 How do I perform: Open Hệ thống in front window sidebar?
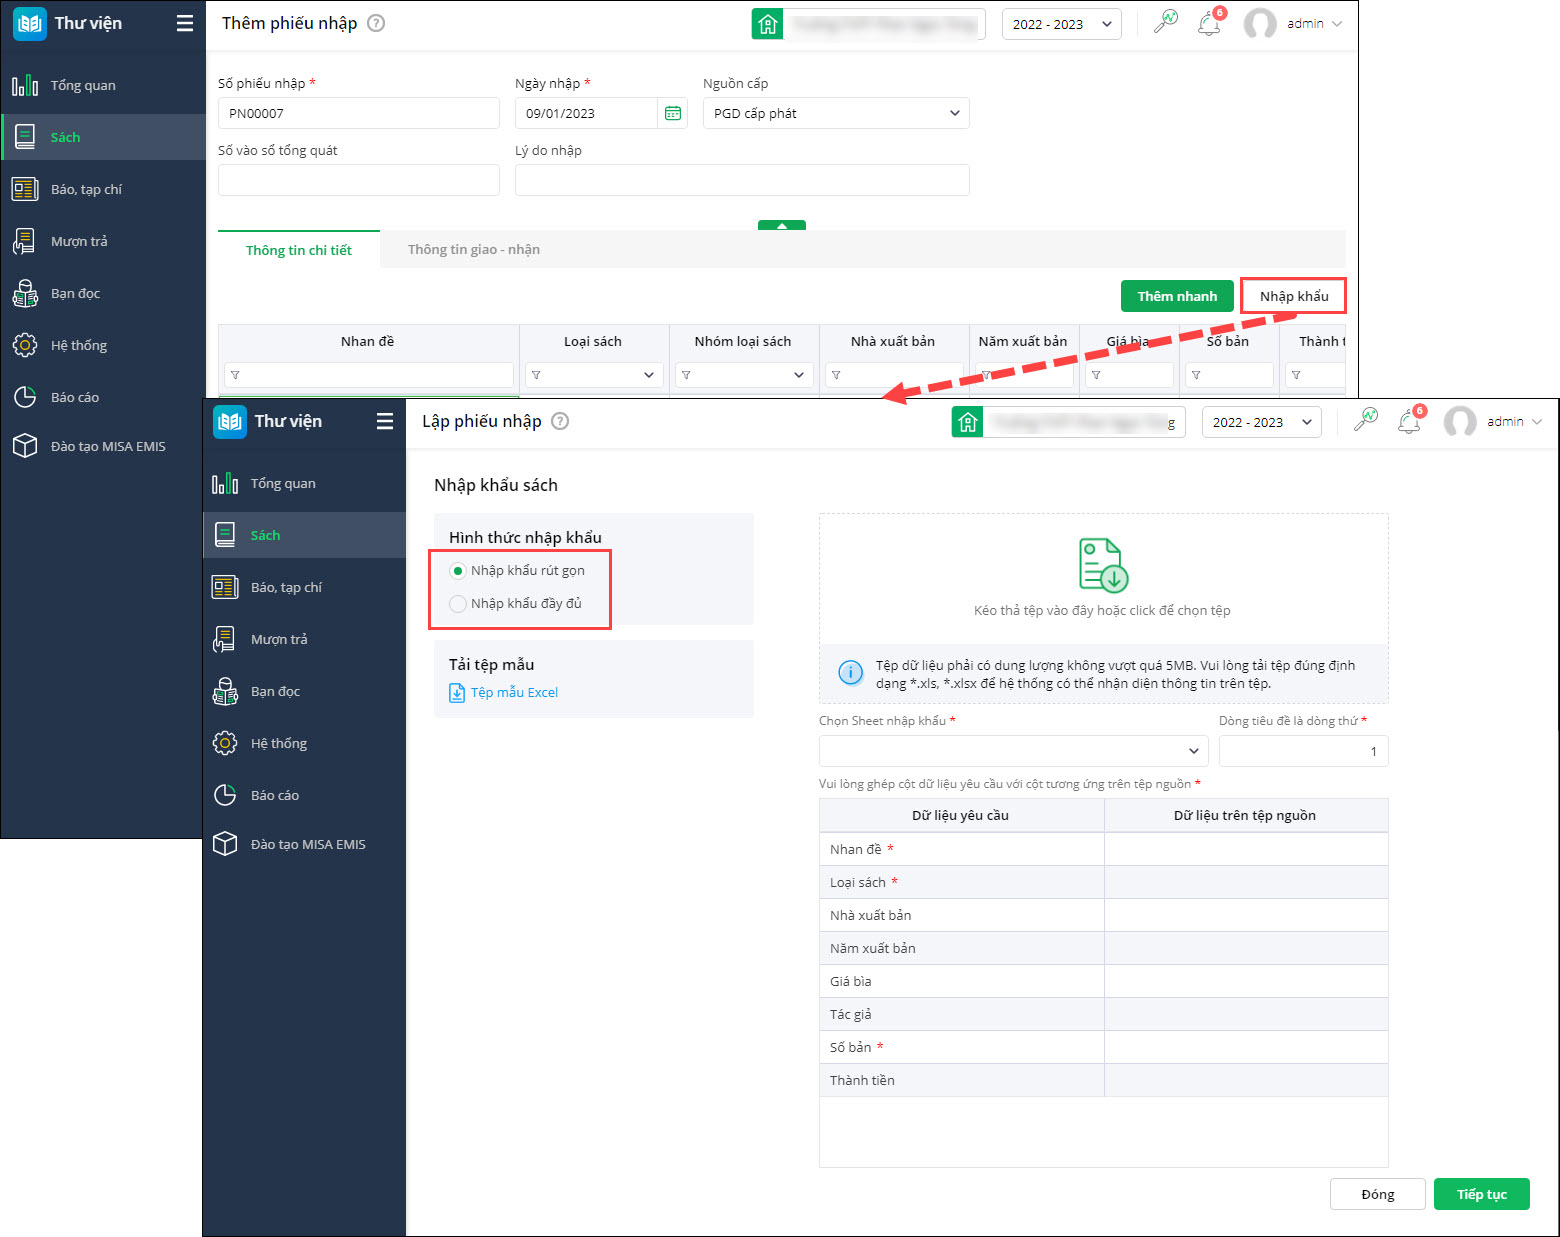[305, 743]
